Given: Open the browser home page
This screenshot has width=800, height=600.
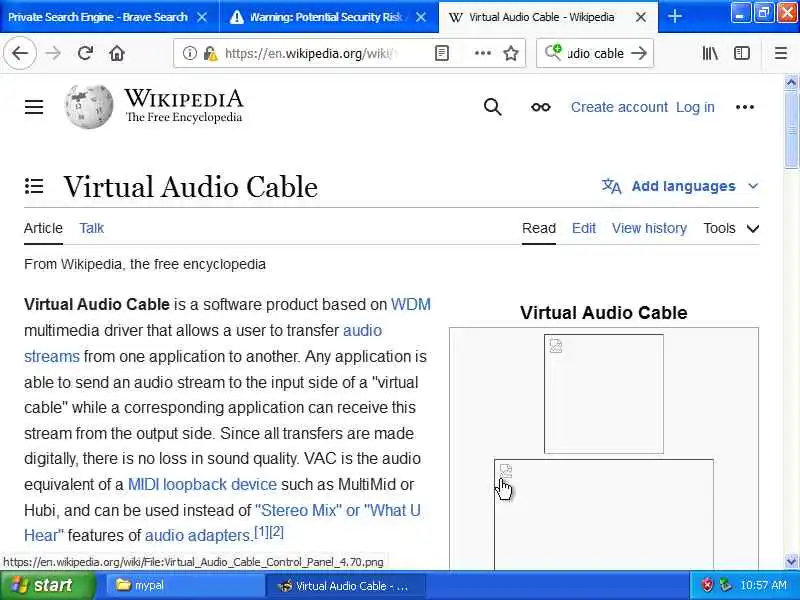Looking at the screenshot, I should (117, 53).
